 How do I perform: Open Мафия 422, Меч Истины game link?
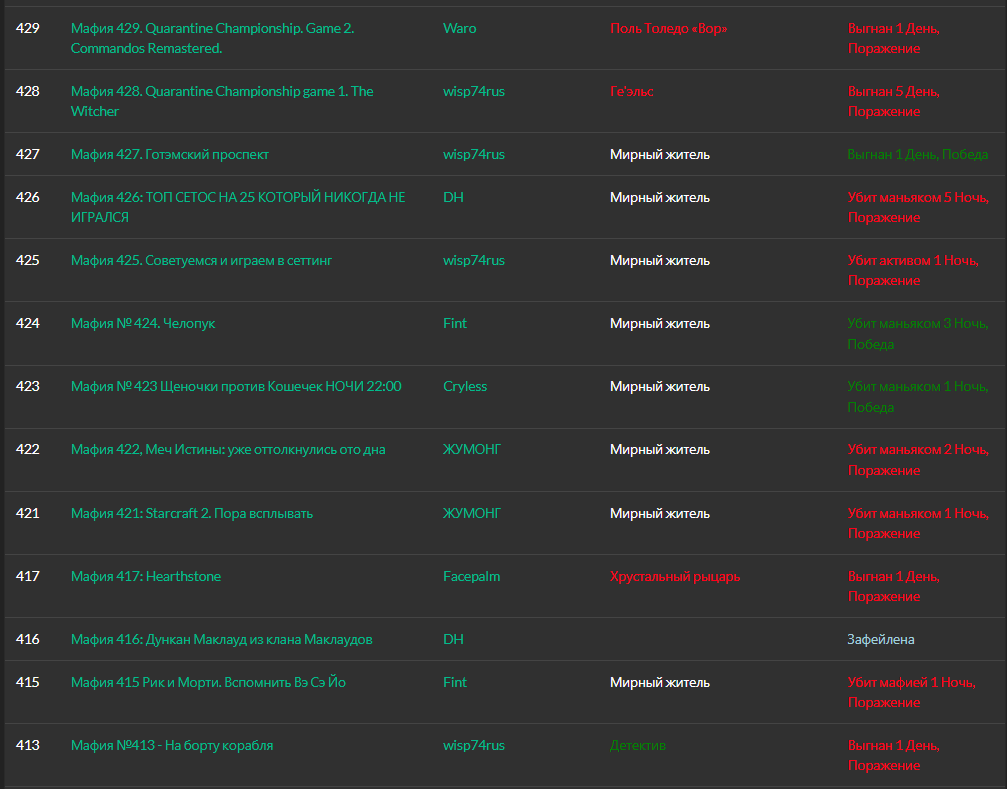point(228,450)
